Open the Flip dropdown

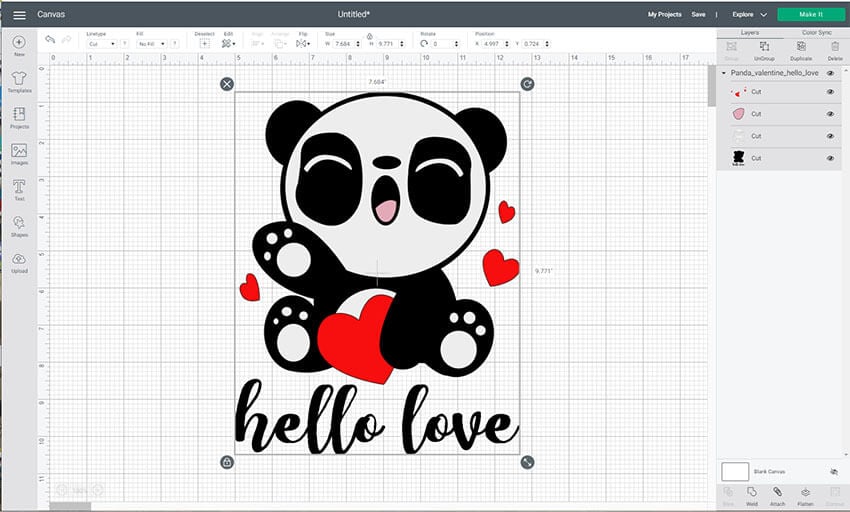302,43
